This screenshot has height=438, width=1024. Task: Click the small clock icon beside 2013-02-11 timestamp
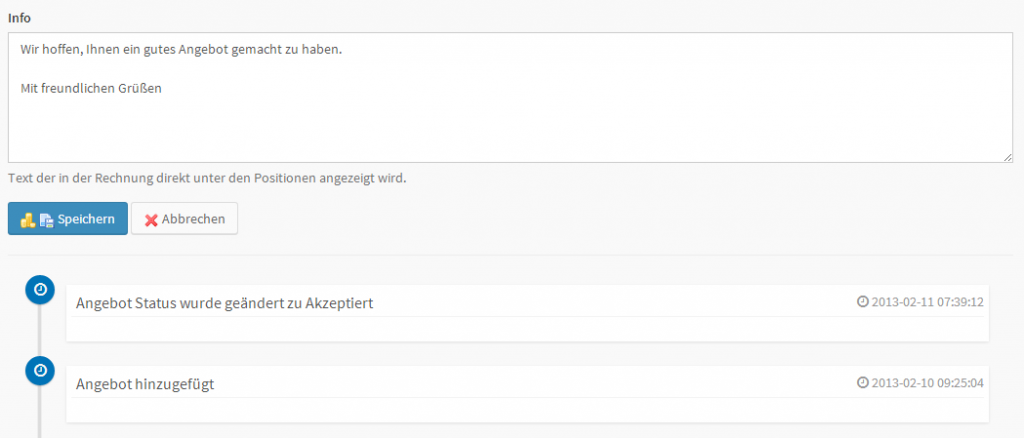pyautogui.click(x=863, y=301)
